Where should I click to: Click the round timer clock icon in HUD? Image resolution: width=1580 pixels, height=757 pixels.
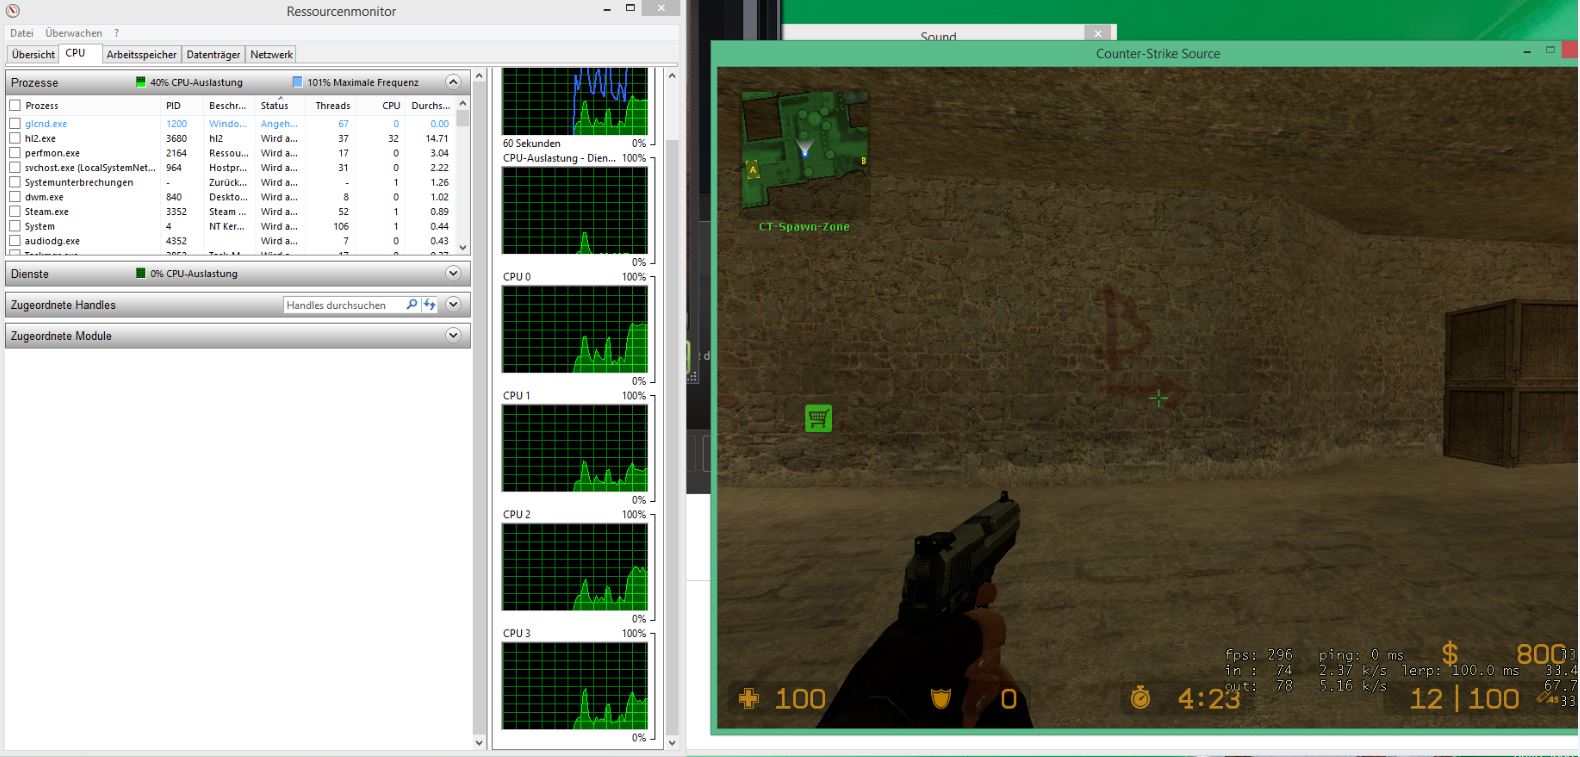1140,697
